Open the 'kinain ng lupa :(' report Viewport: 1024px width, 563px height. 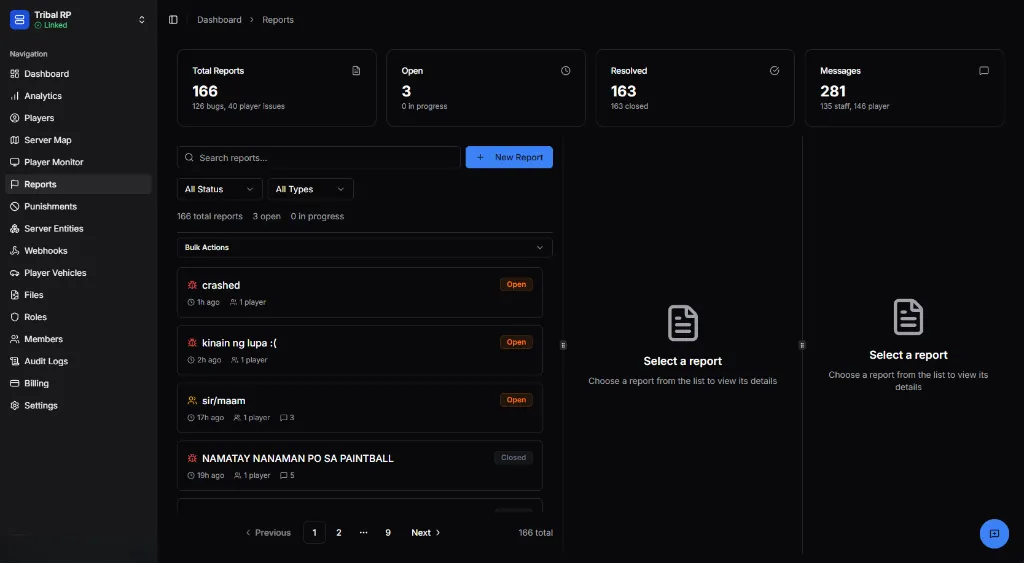coord(360,350)
